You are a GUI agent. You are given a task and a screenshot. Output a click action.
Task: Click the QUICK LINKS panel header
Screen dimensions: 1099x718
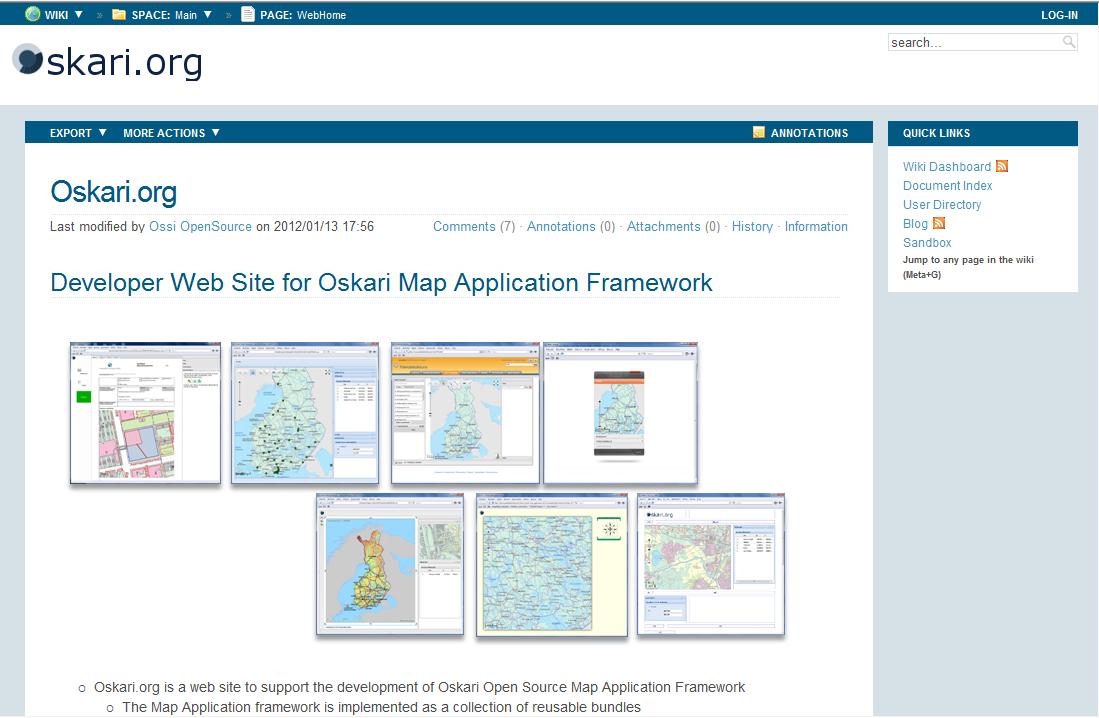click(983, 133)
